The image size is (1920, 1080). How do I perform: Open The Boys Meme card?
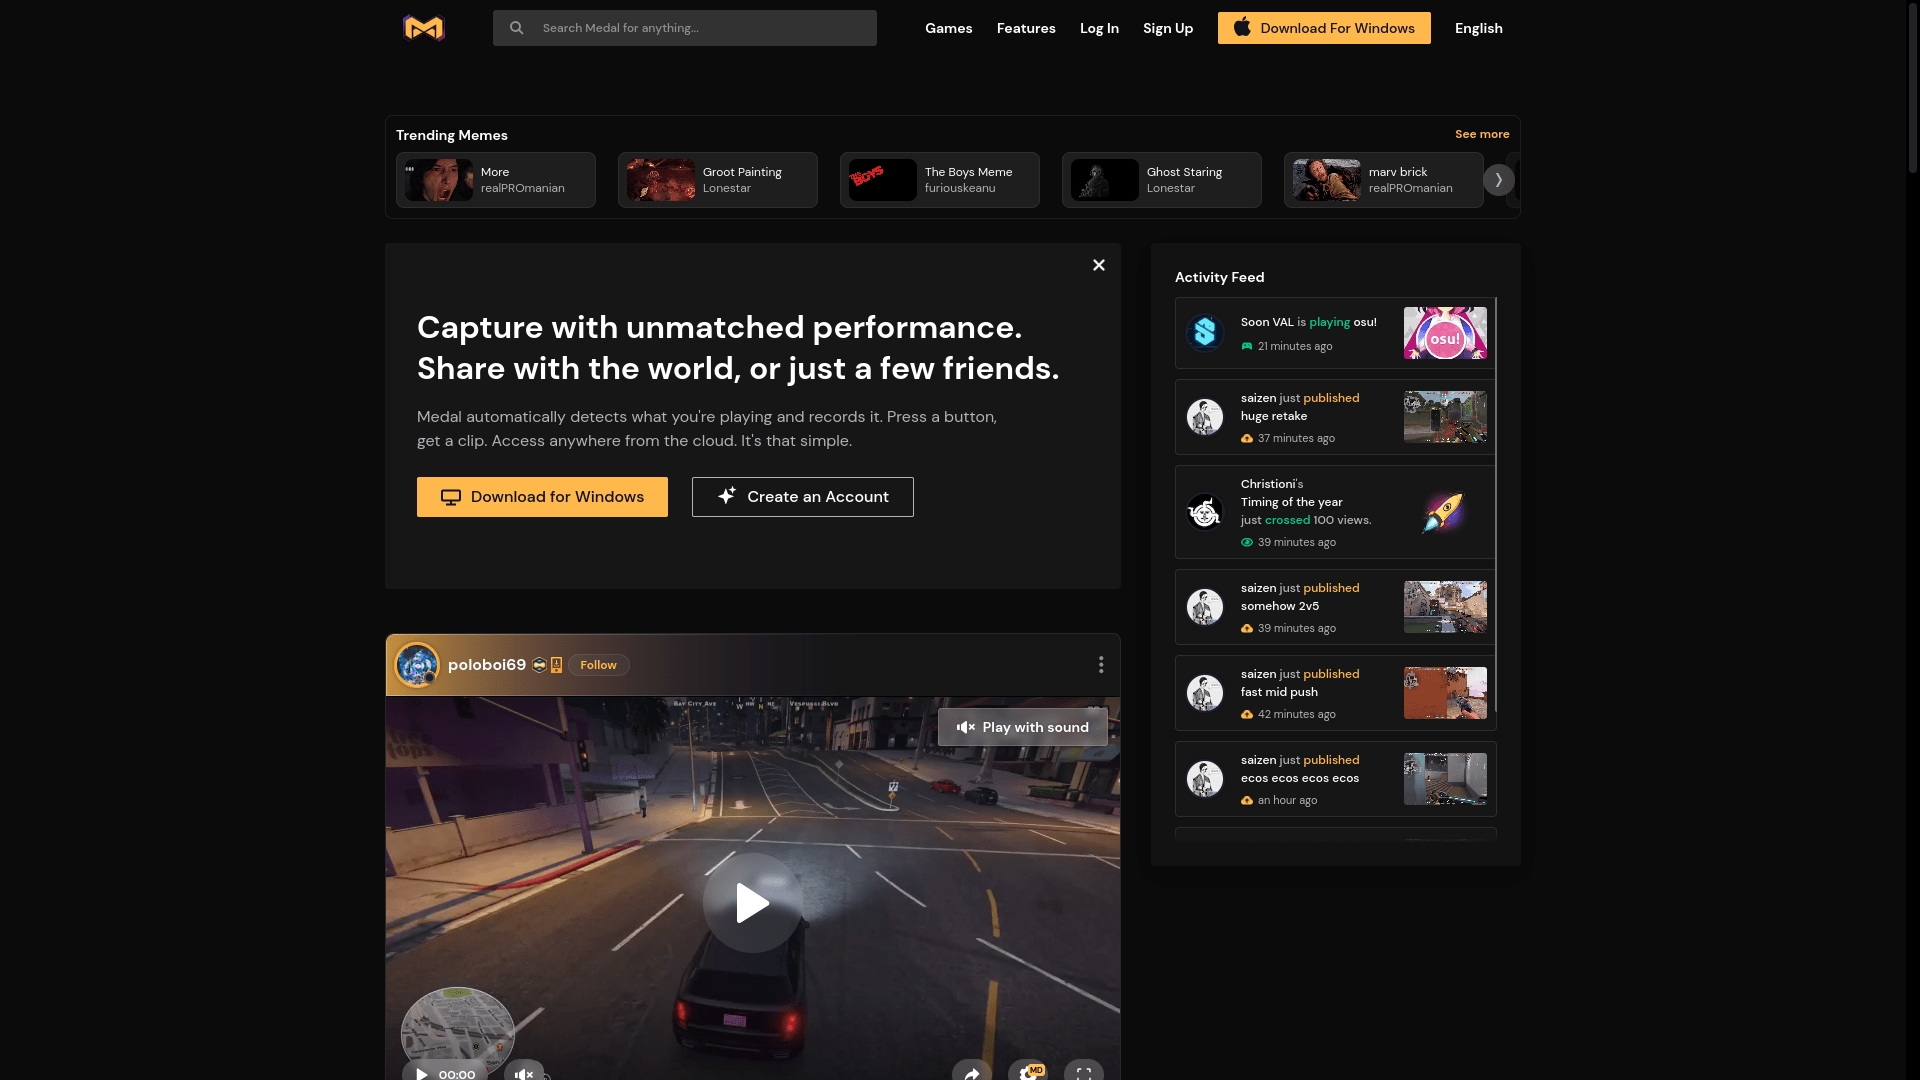[940, 180]
